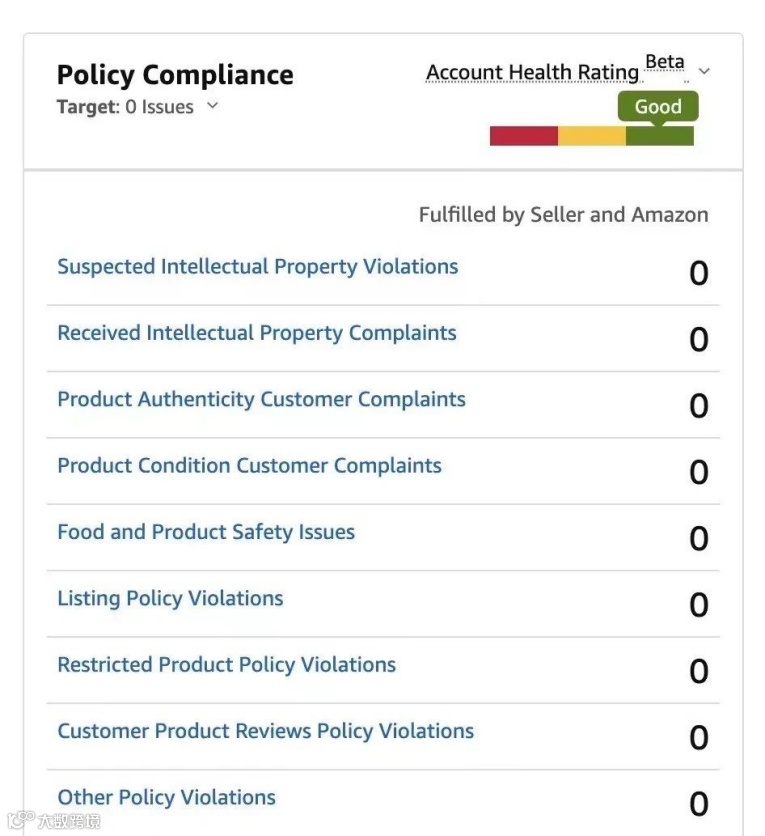
Task: View Restricted Product Policy Violations
Action: pos(226,665)
